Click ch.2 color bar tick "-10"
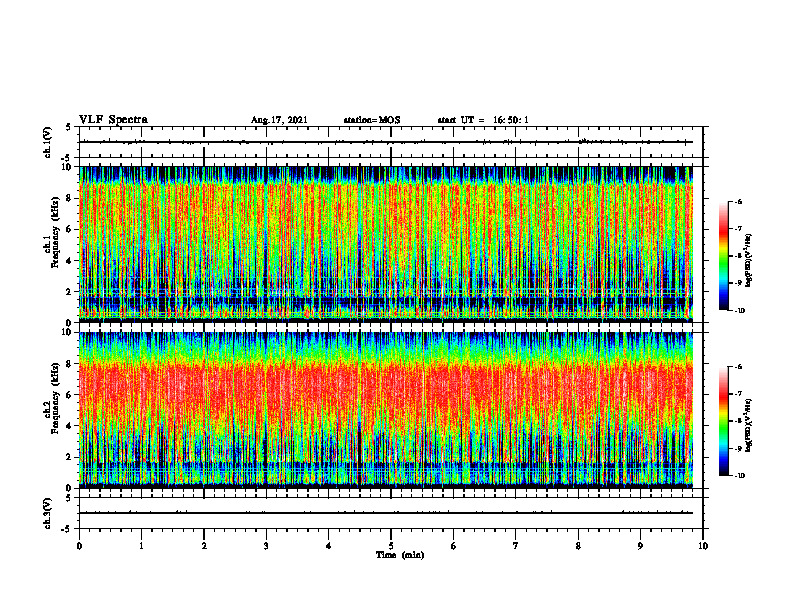Screen dimensions: 792x612 pyautogui.click(x=739, y=476)
